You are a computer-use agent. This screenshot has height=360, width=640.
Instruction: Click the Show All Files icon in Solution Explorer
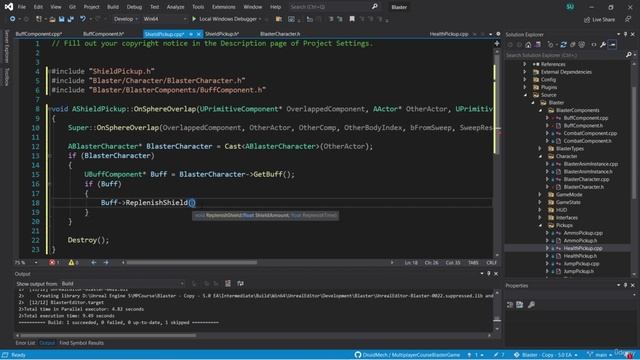(582, 45)
